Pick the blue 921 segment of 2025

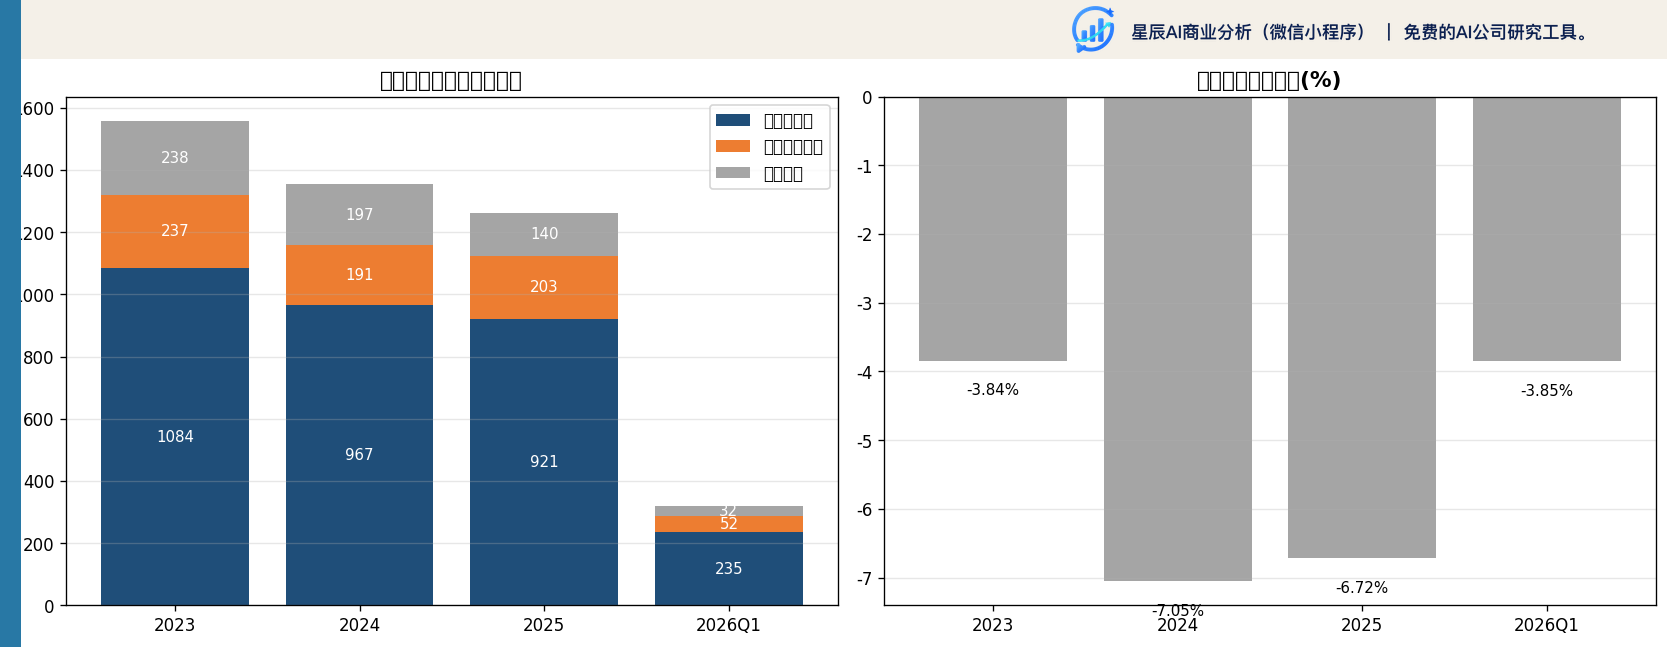[544, 462]
